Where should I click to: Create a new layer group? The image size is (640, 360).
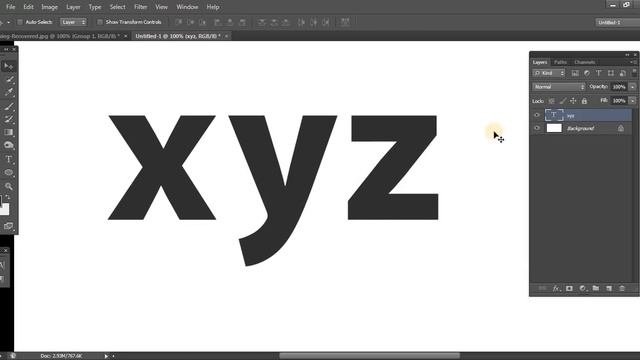(x=596, y=288)
